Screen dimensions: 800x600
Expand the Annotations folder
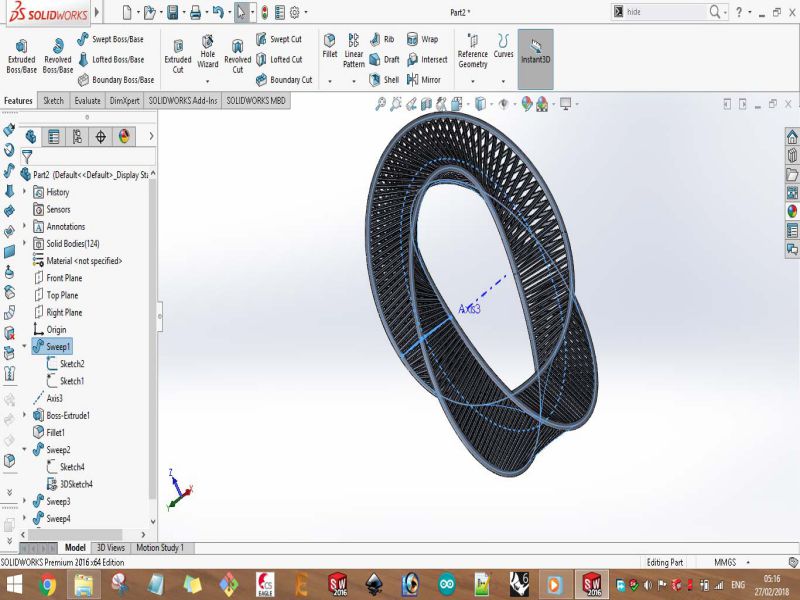(x=24, y=226)
